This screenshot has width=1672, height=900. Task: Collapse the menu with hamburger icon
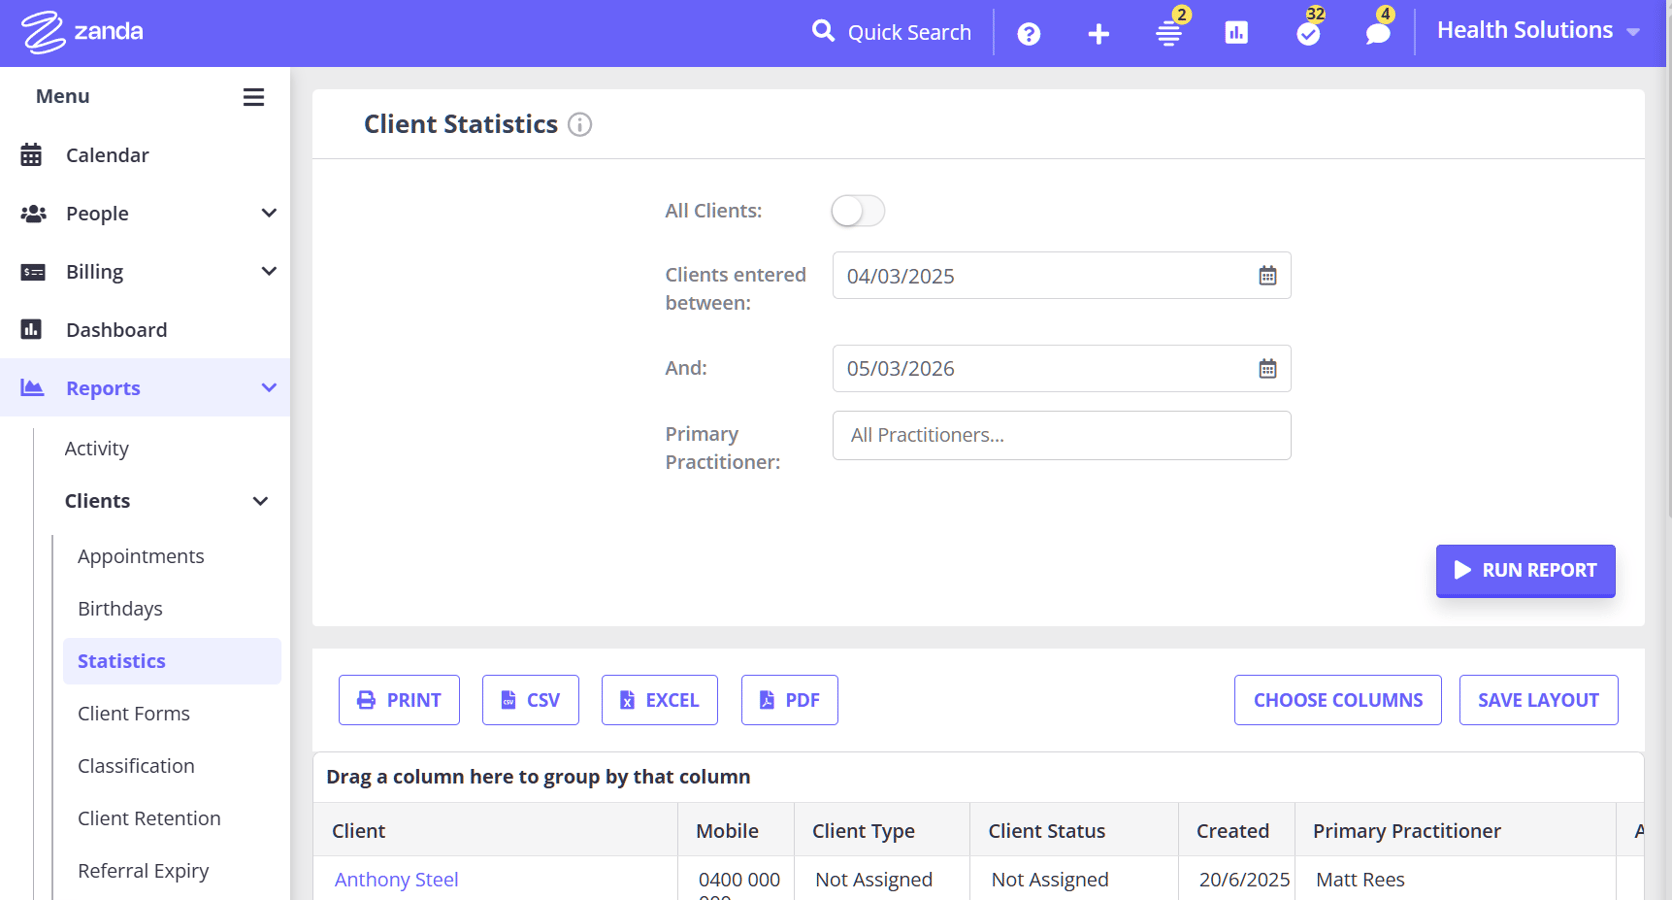[253, 97]
